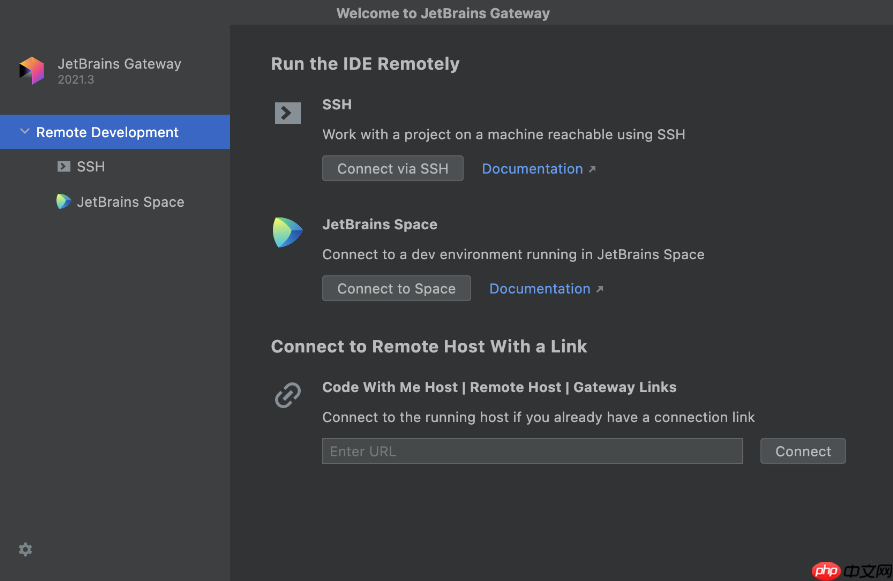Click the JetBrains Gateway logo icon
The height and width of the screenshot is (581, 893).
coord(31,70)
